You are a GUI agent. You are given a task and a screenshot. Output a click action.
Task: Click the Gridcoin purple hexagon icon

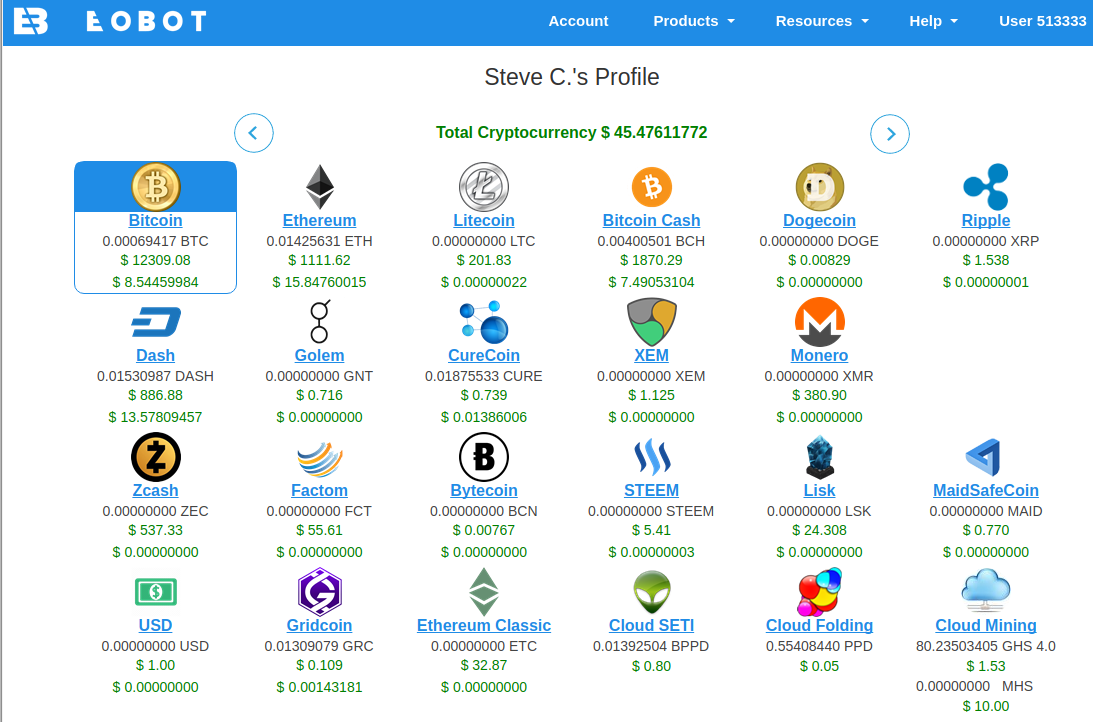[319, 592]
